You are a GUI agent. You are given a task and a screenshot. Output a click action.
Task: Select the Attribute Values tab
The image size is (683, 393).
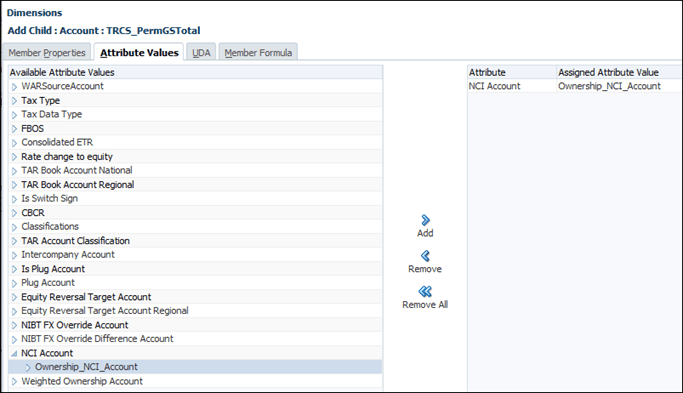(x=139, y=53)
